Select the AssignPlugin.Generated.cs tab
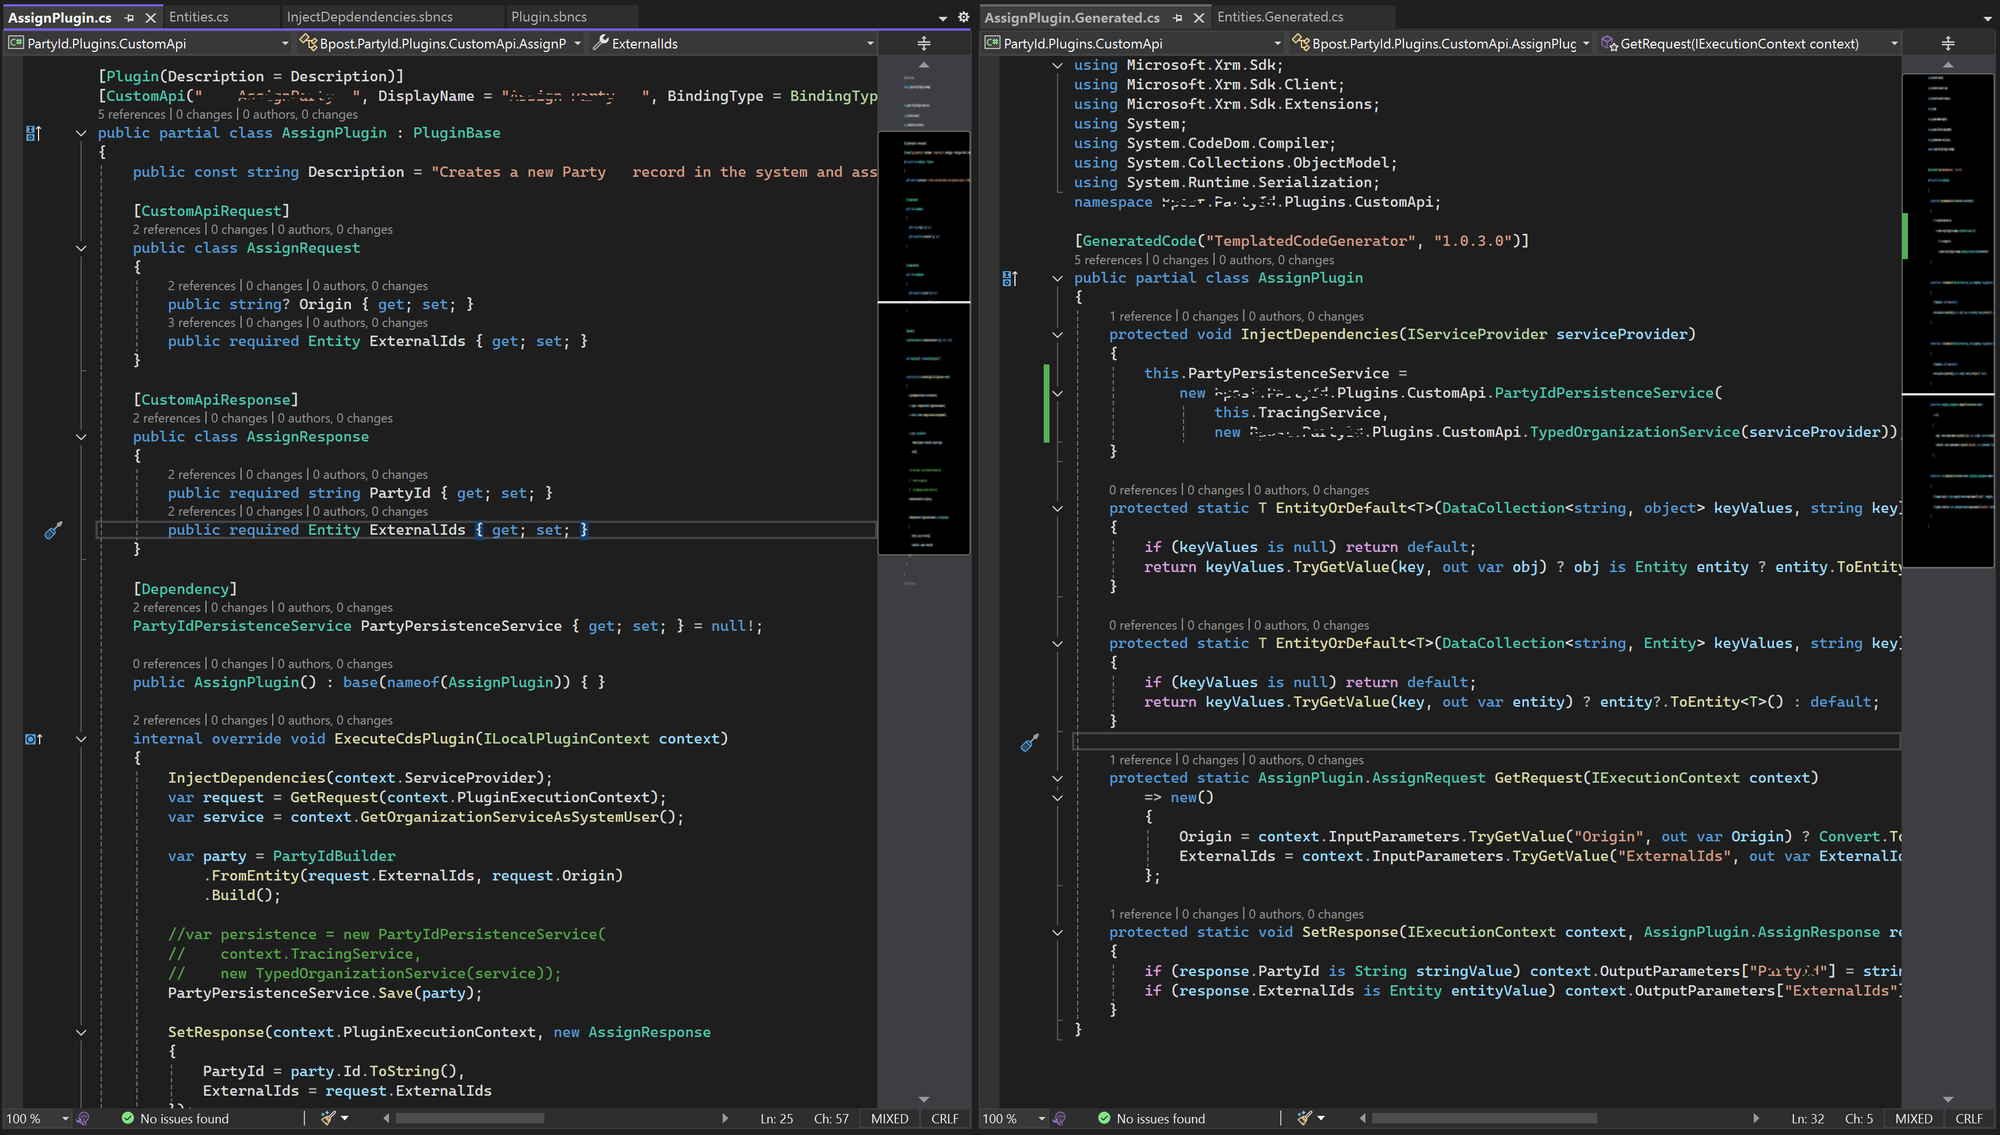Screen dimensions: 2000x1135 [1072, 17]
